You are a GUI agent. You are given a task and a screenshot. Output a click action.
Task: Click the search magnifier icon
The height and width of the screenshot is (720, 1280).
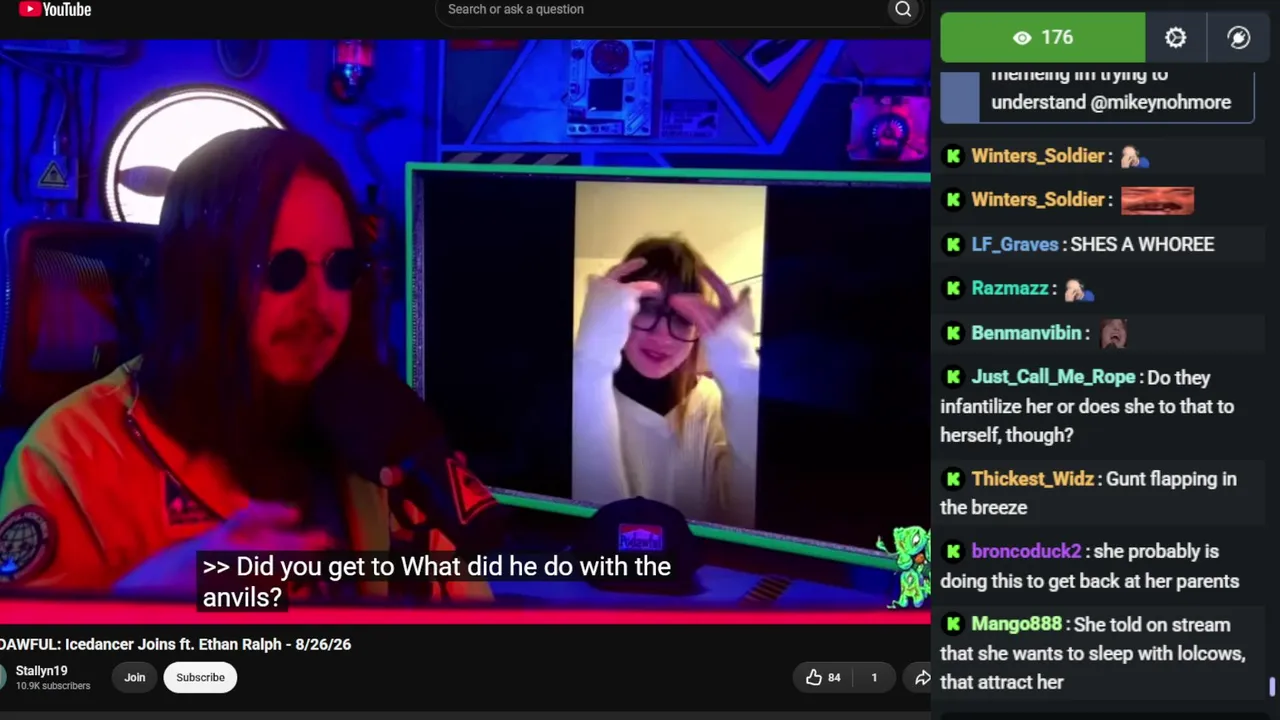pos(903,10)
